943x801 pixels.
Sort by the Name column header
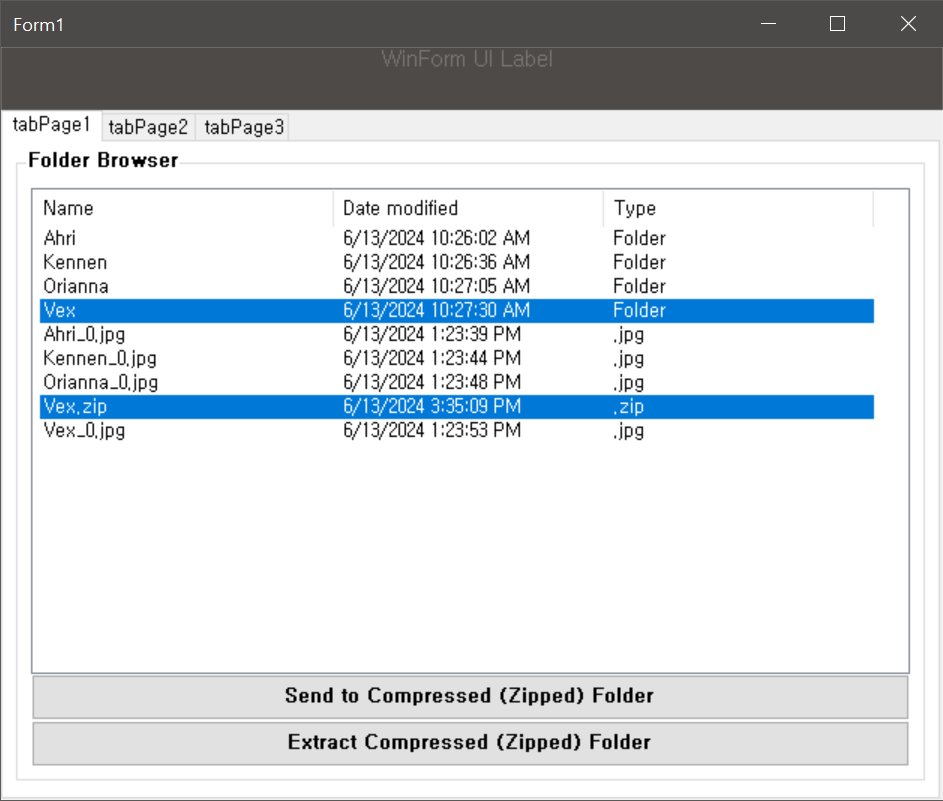click(183, 208)
